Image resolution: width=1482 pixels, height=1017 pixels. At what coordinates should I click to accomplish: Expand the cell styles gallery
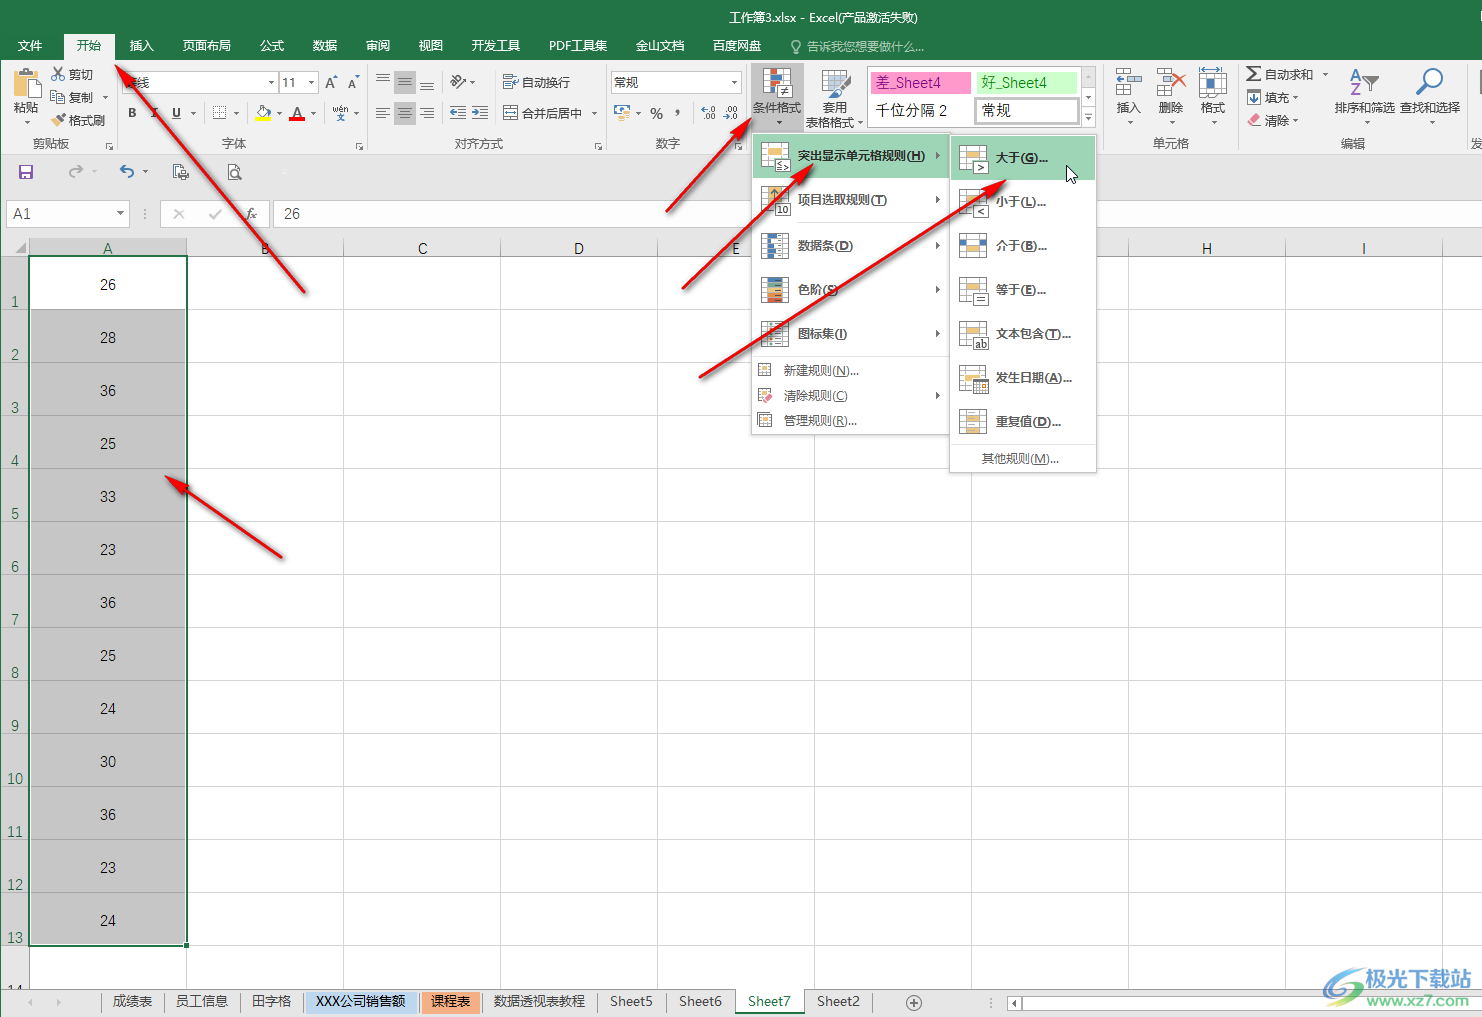coord(1089,118)
